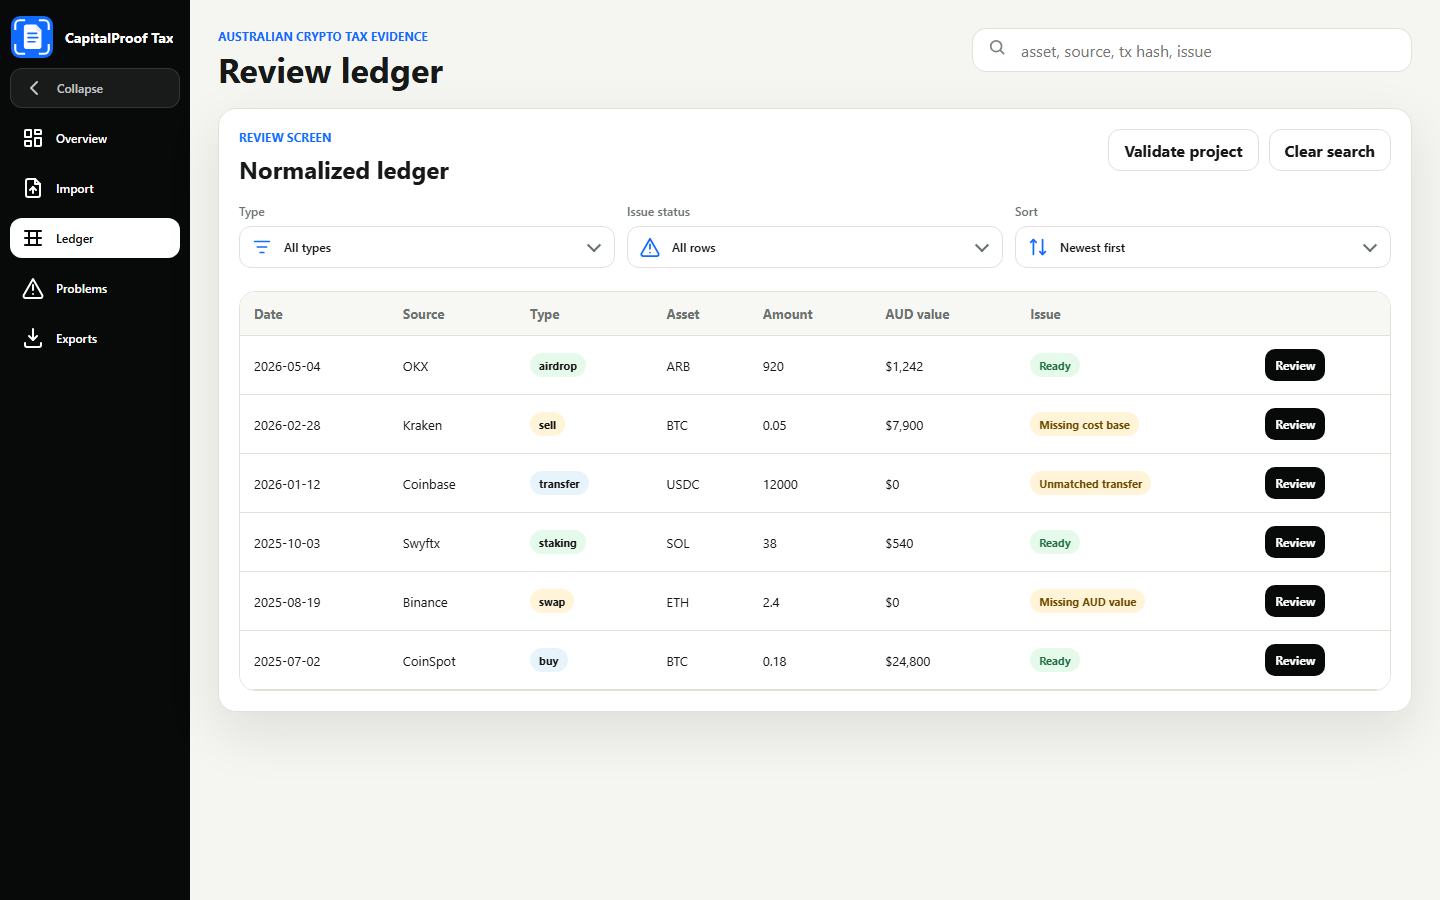Click the Exports download icon

[x=33, y=338]
